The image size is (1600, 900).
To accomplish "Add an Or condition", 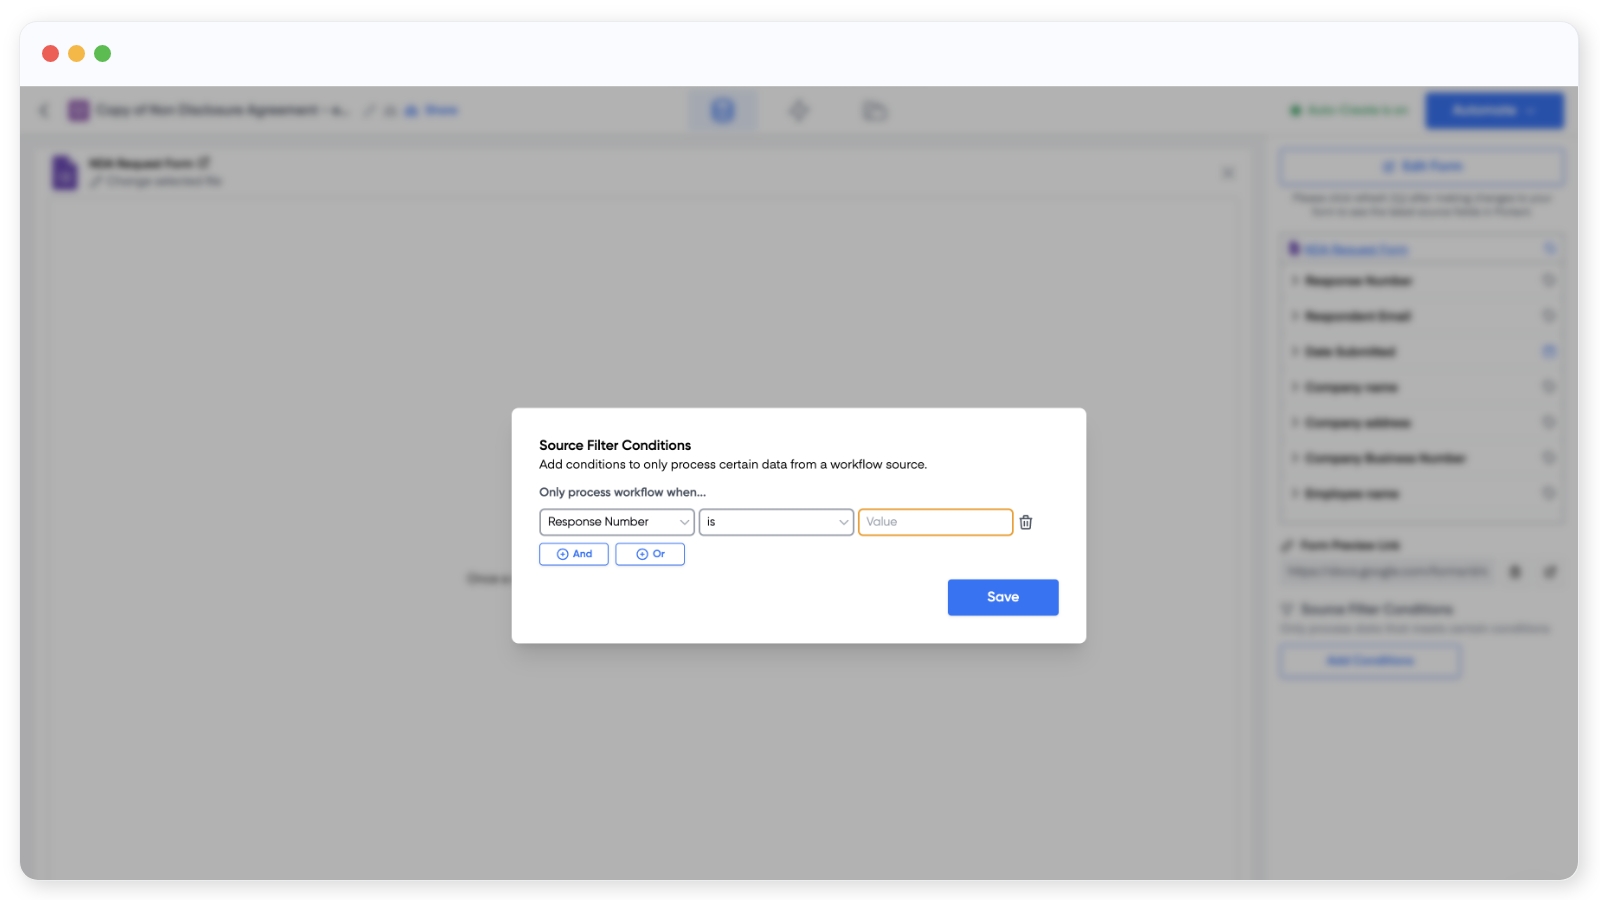I will click(x=650, y=554).
